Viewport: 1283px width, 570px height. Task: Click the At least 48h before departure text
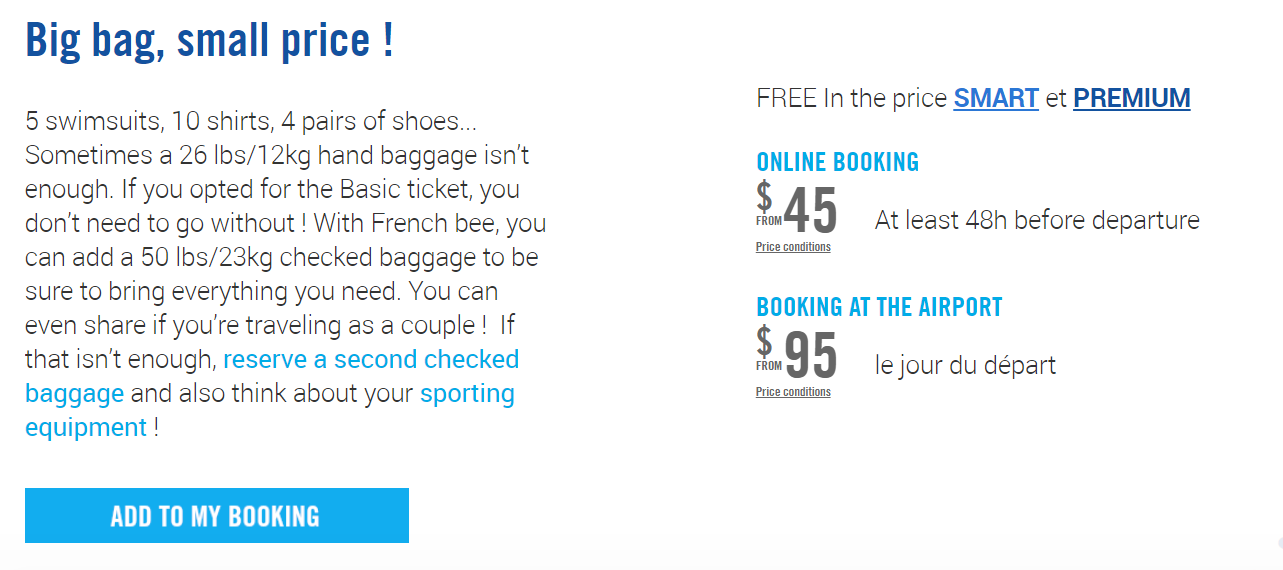(1037, 220)
